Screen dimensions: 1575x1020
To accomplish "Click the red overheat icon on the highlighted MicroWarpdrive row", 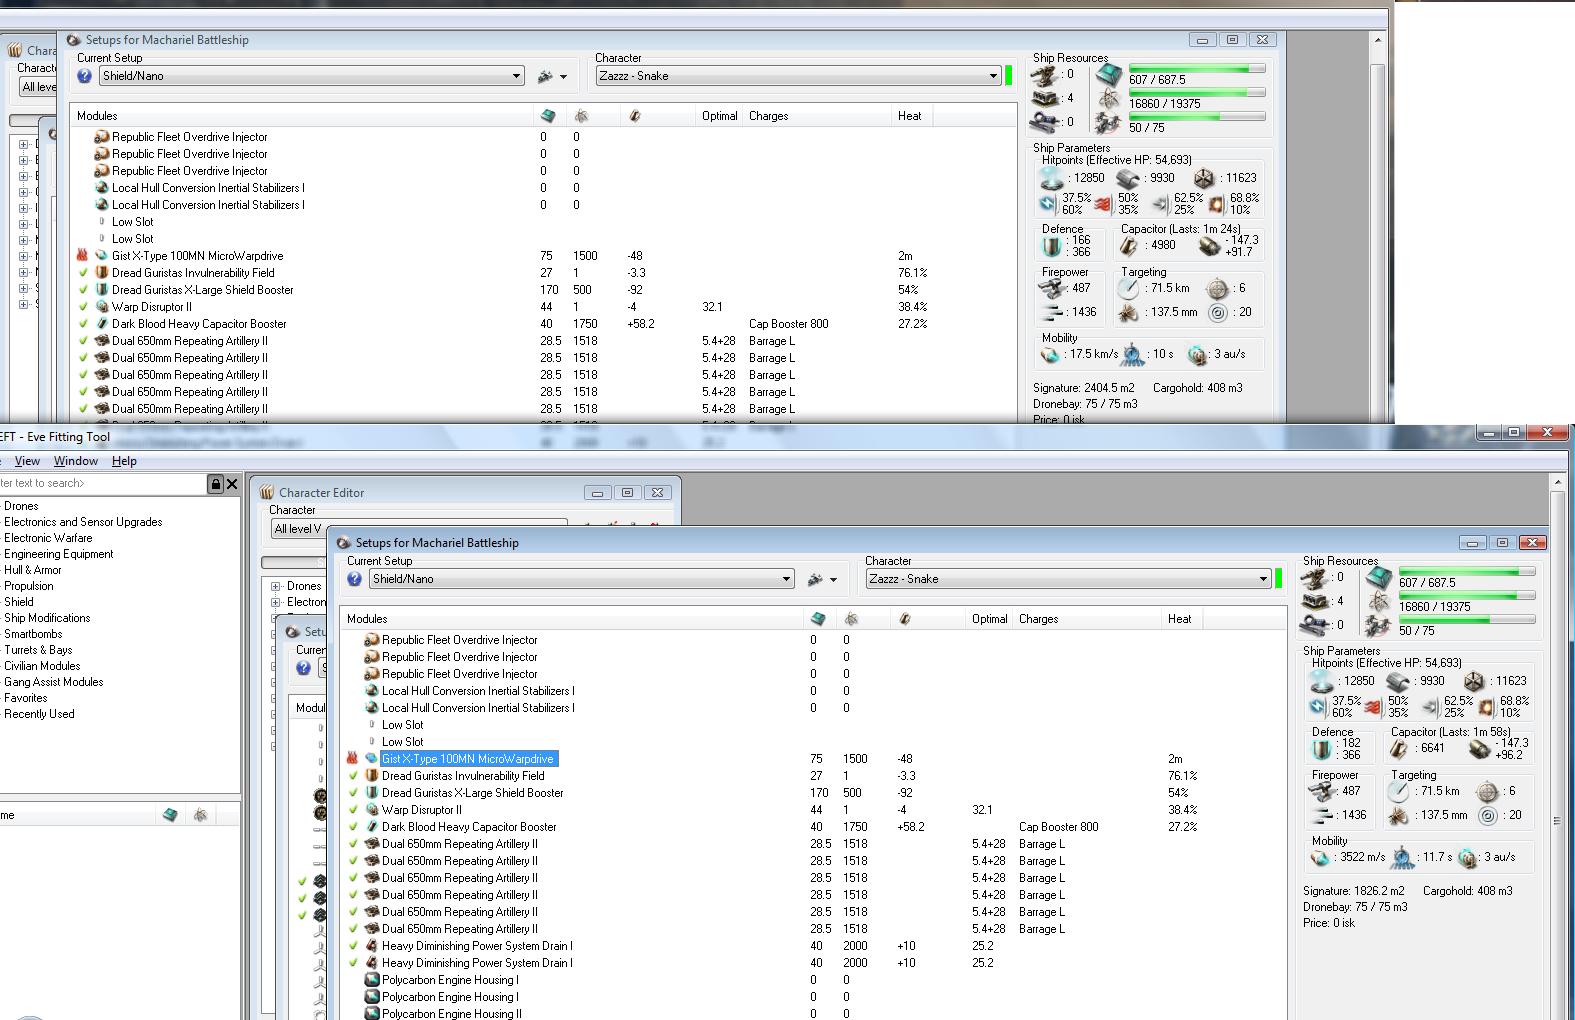I will (x=352, y=759).
